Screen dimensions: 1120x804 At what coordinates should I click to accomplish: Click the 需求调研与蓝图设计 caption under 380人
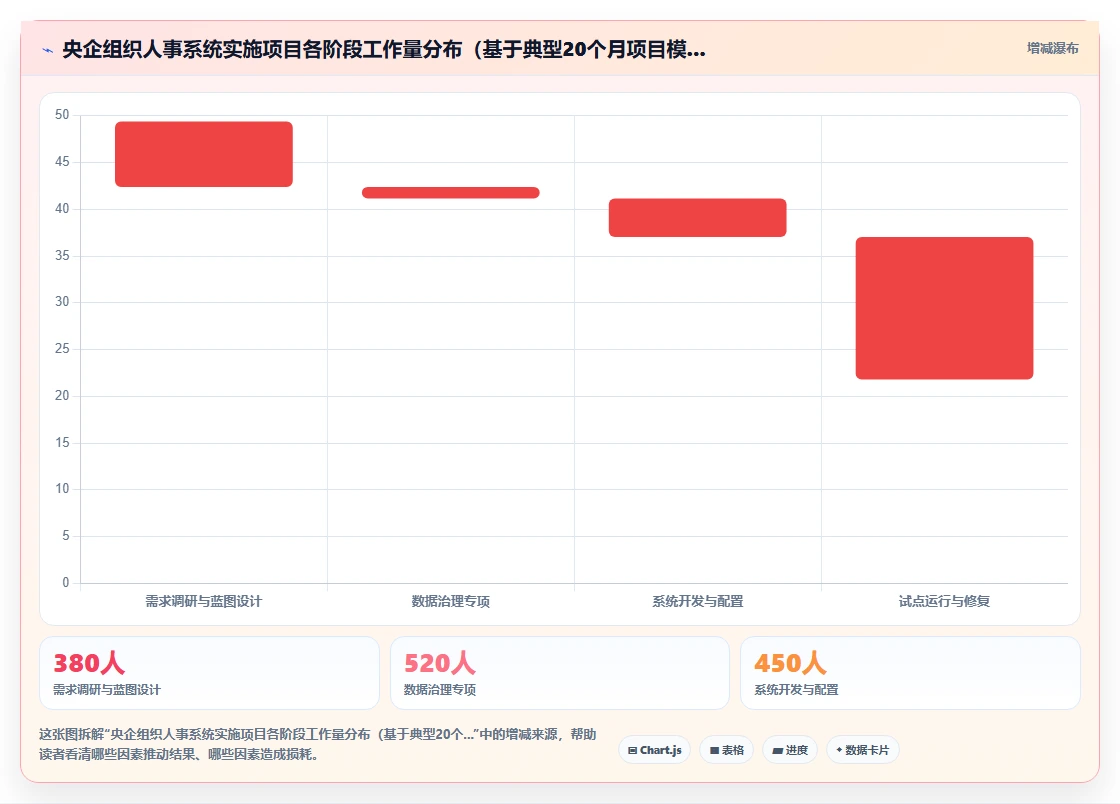point(107,690)
